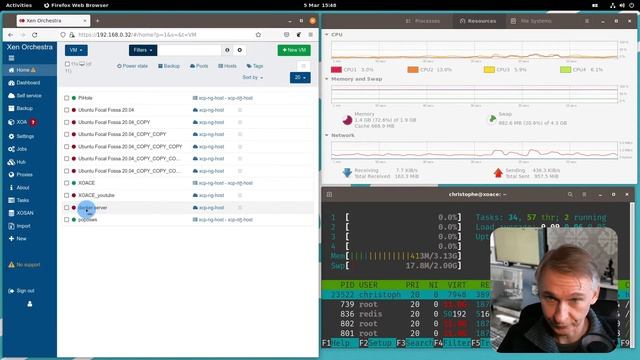
Task: Open the Sort by dropdown
Action: [253, 77]
